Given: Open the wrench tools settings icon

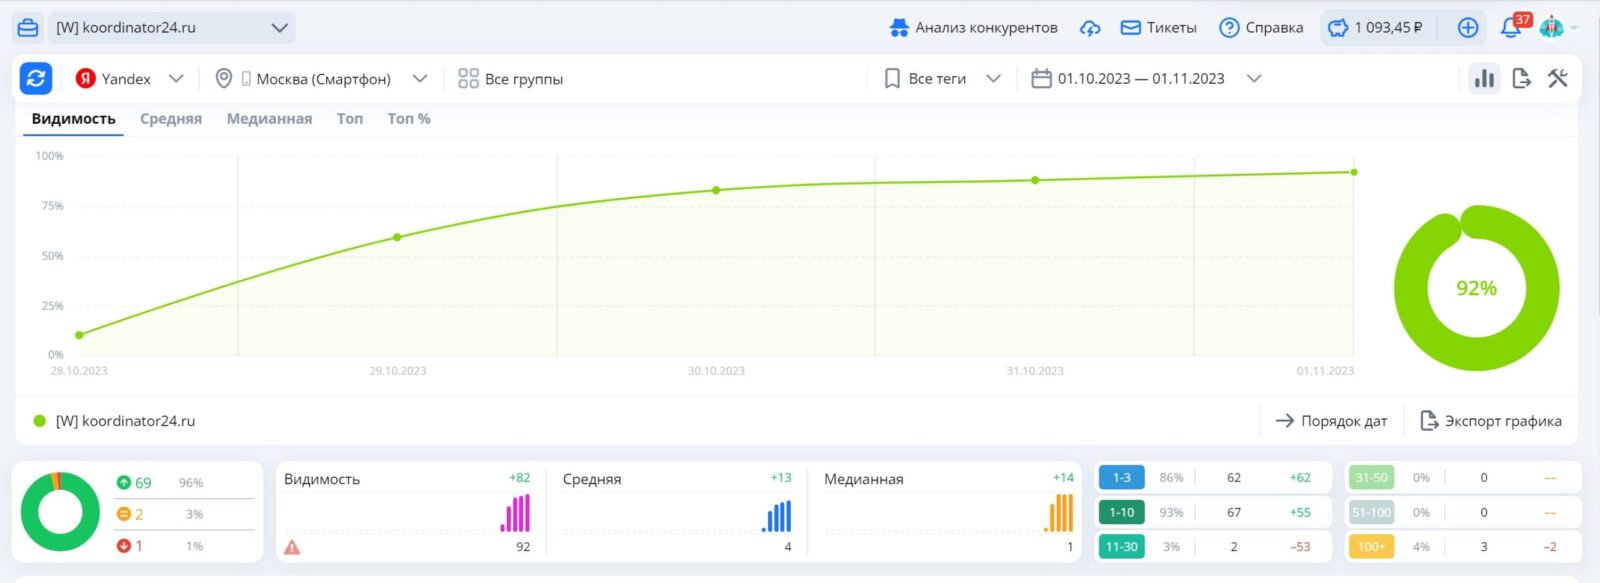Looking at the screenshot, I should [x=1557, y=78].
